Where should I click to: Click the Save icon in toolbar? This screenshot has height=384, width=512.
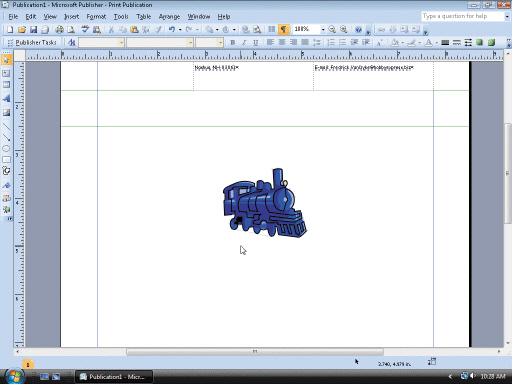(33, 30)
